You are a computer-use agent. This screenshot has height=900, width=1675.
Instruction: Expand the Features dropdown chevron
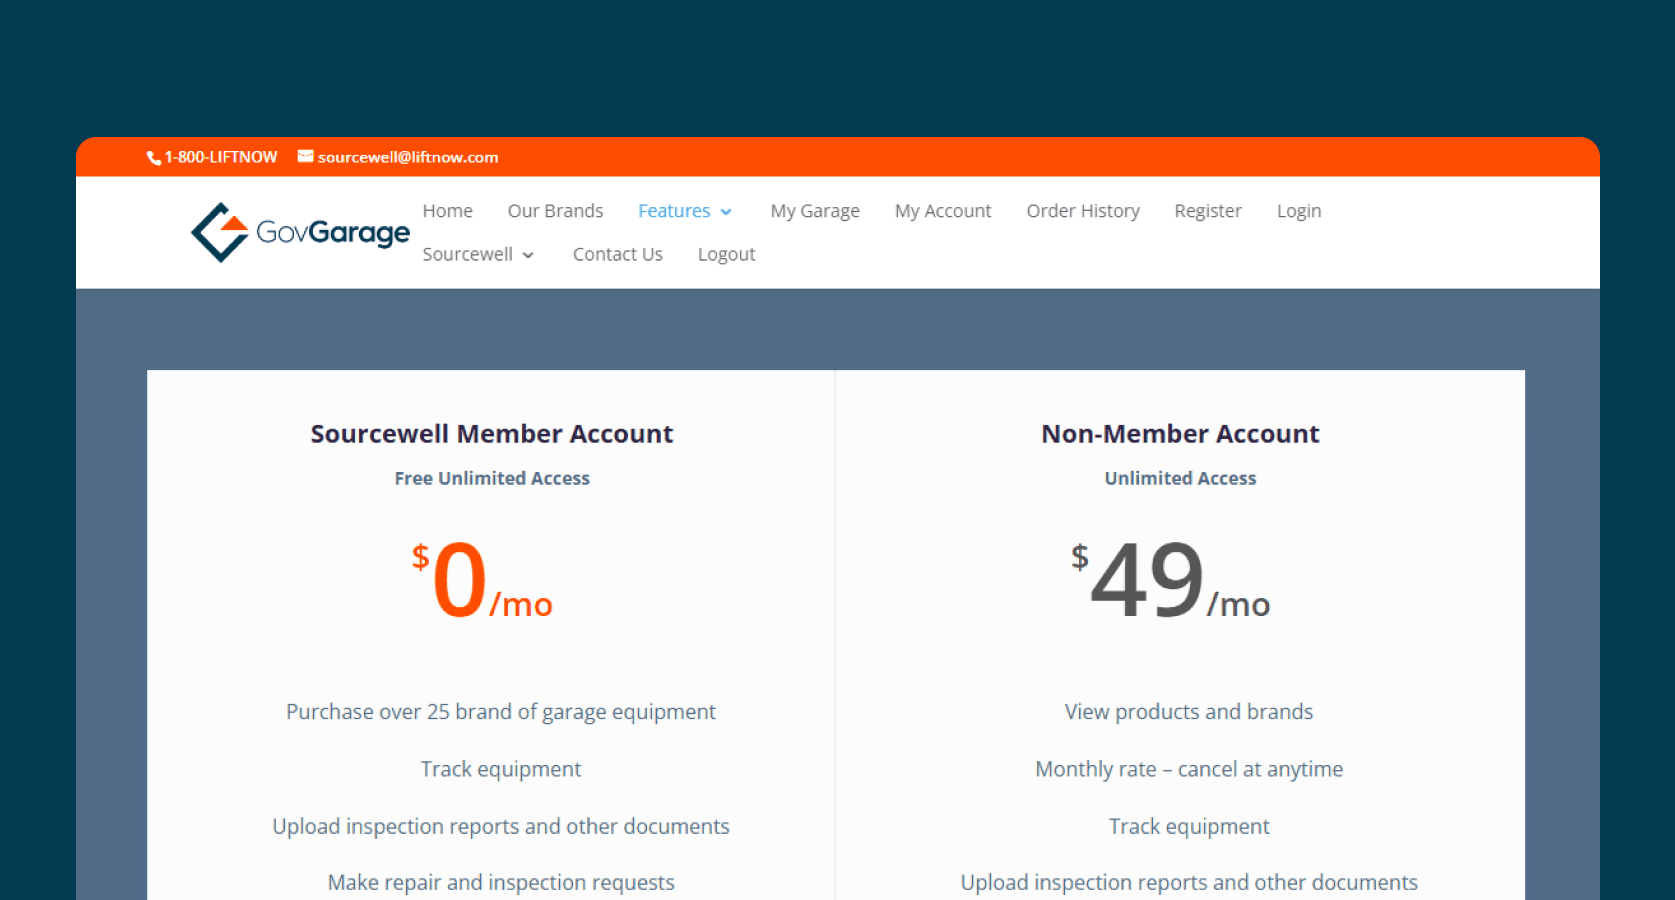(x=726, y=212)
